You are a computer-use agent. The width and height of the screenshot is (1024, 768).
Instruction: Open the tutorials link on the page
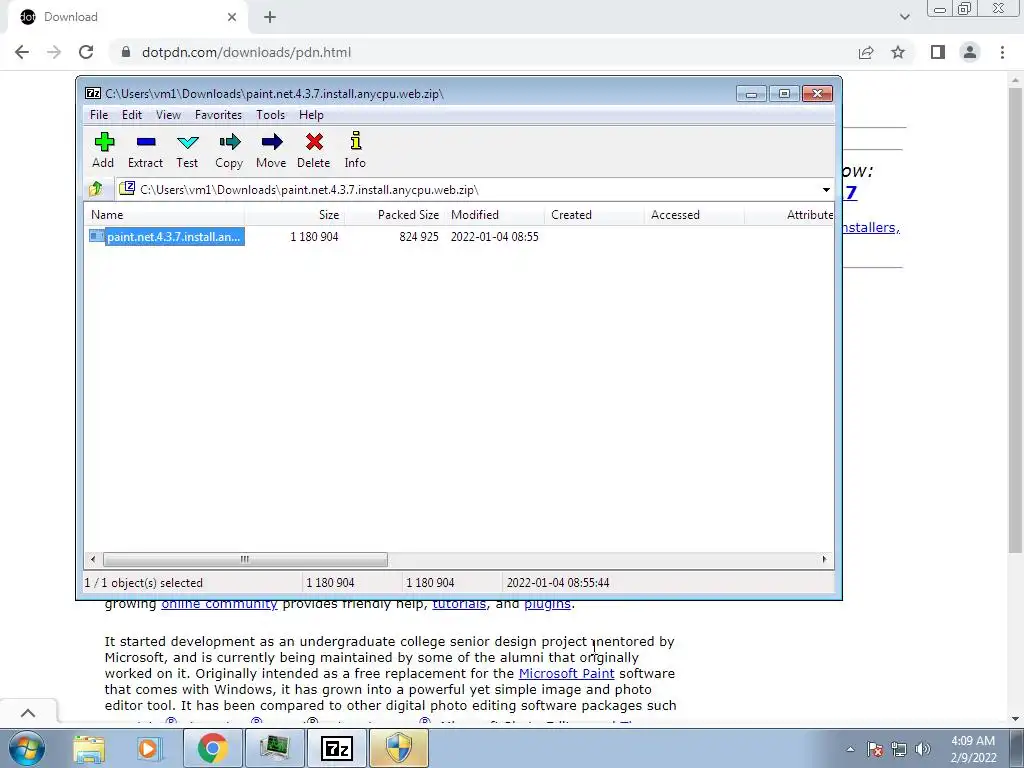[459, 604]
